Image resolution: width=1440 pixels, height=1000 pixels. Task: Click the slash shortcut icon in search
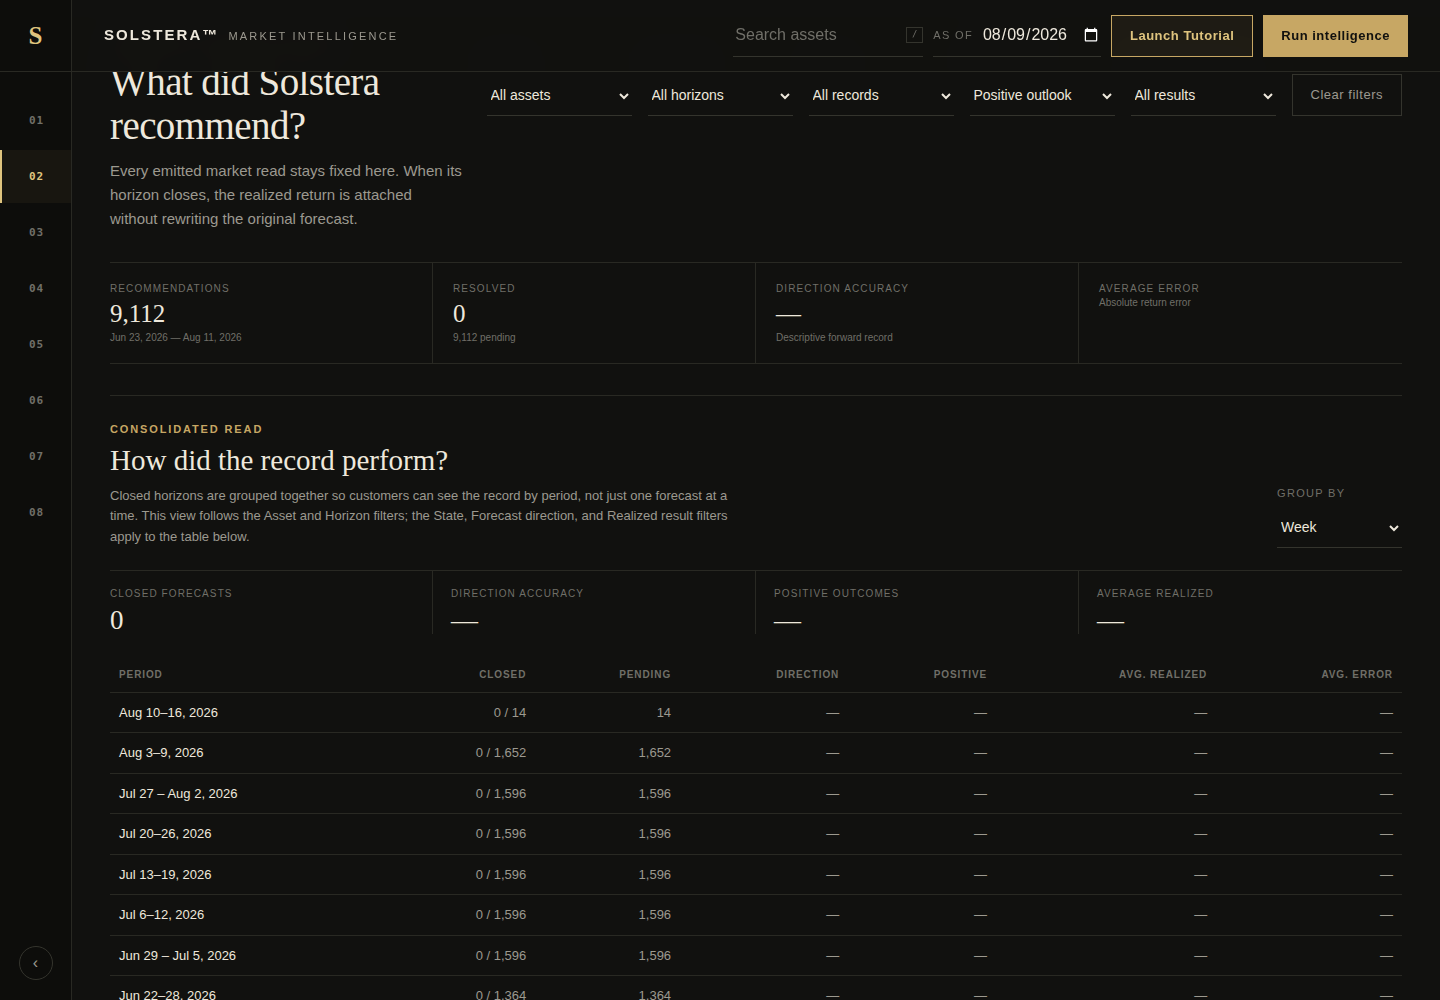pyautogui.click(x=914, y=35)
